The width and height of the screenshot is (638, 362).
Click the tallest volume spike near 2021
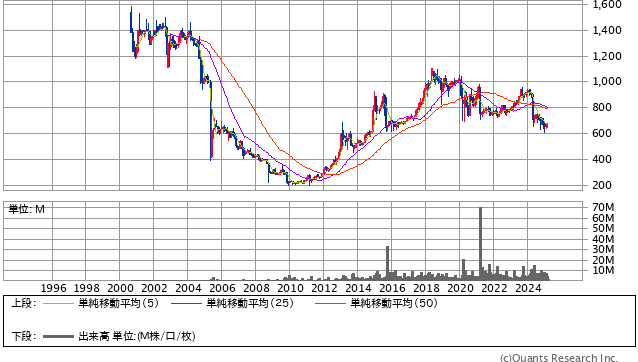pyautogui.click(x=481, y=244)
